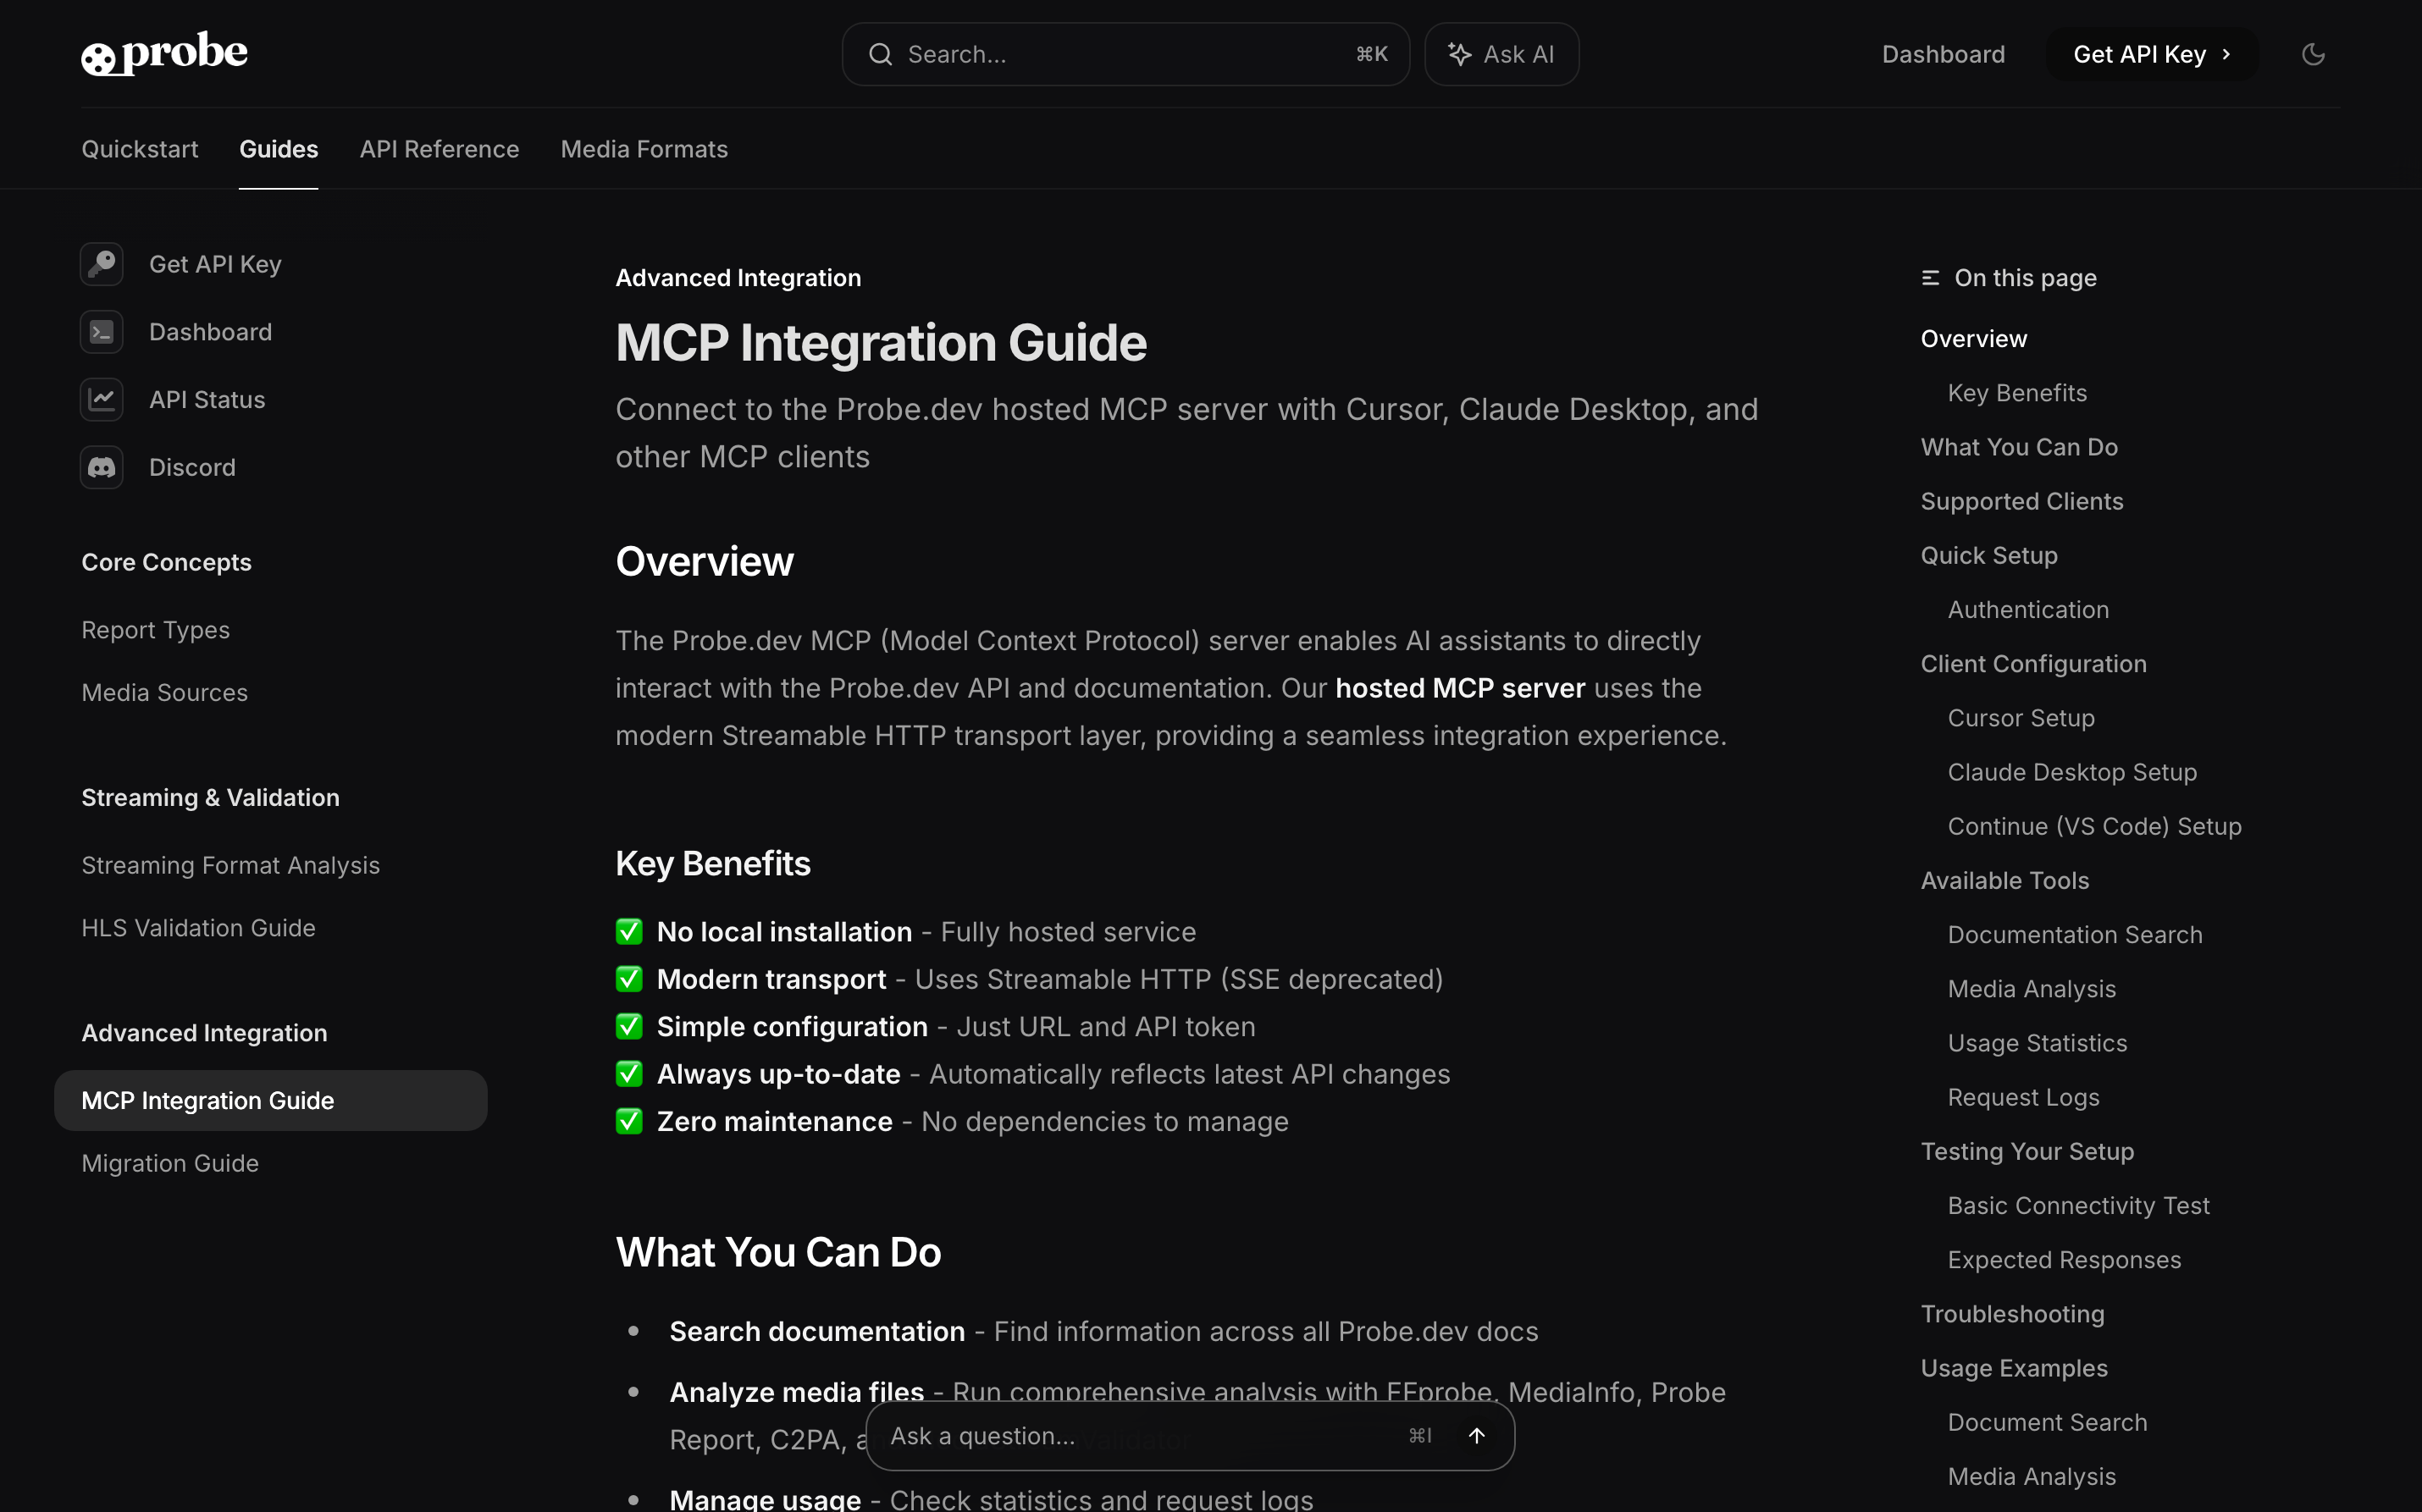Click the sparkle Ask AI button
2422x1512 pixels.
(x=1501, y=54)
